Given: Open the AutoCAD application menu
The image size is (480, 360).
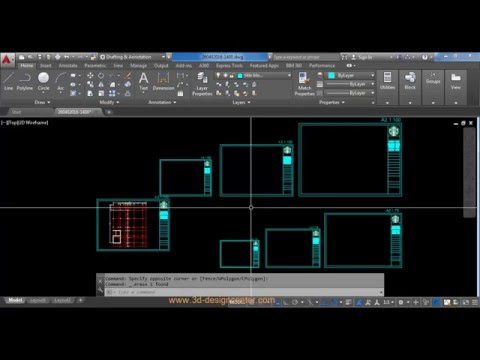Looking at the screenshot, I should tap(7, 60).
